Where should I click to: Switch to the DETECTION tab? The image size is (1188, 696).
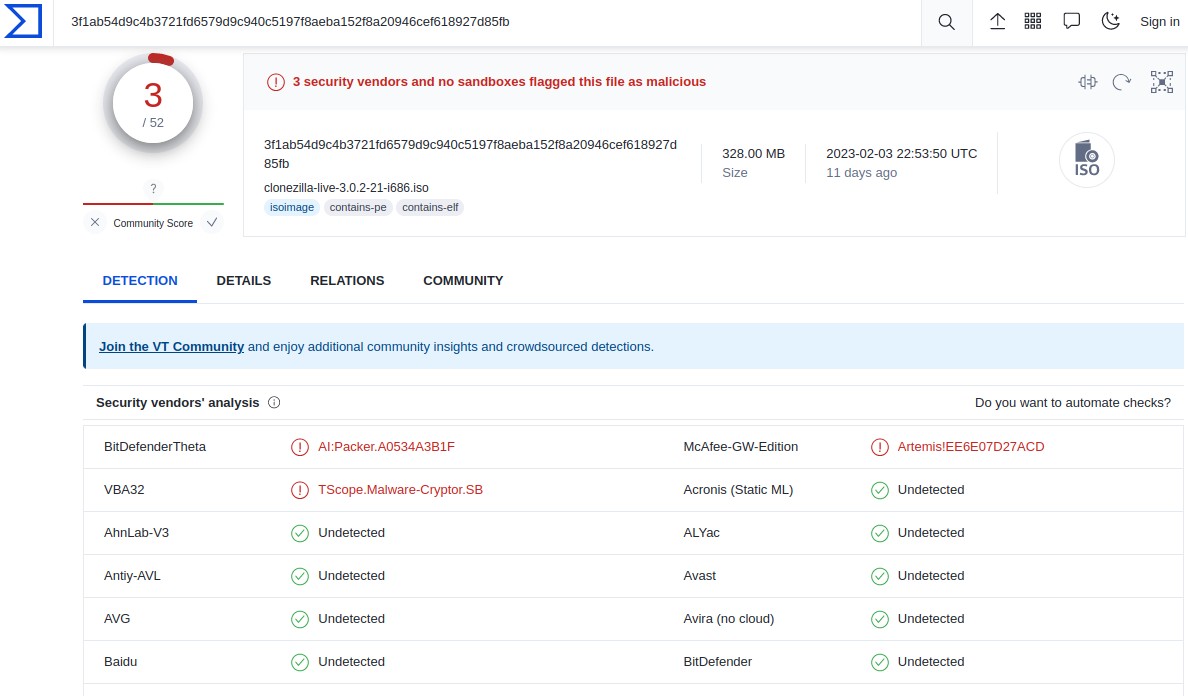(140, 281)
